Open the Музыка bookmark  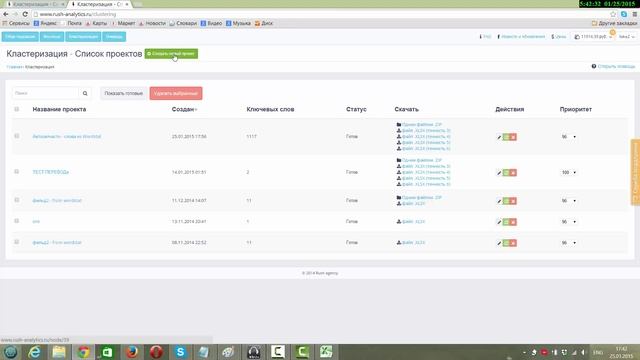tap(238, 23)
